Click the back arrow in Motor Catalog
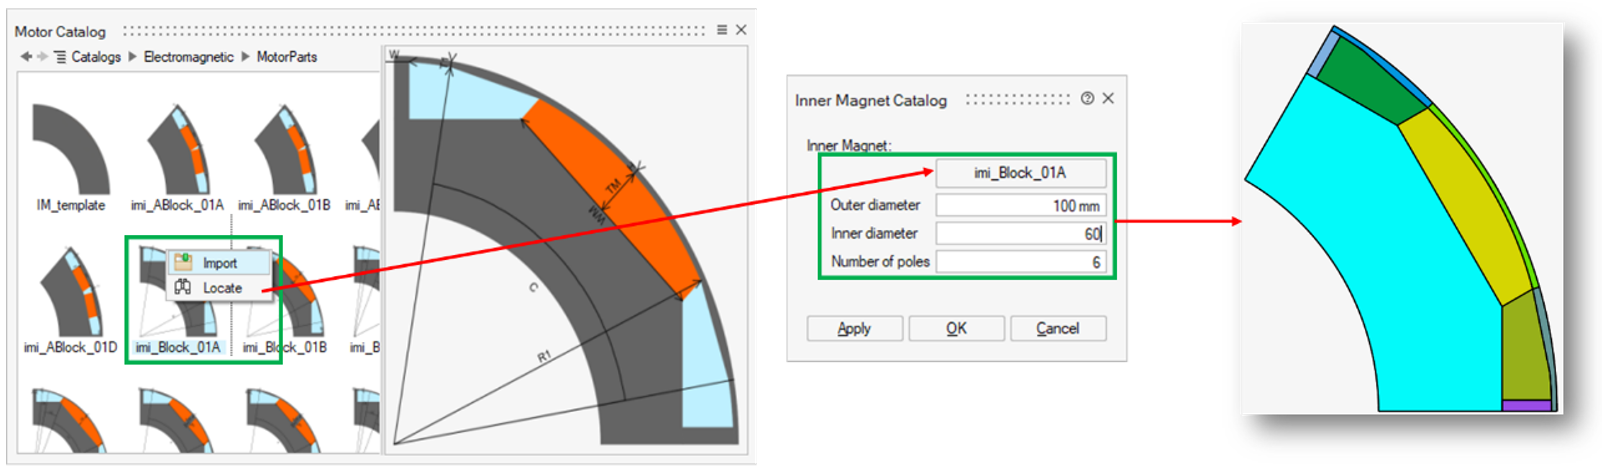This screenshot has width=1602, height=472. click(25, 57)
